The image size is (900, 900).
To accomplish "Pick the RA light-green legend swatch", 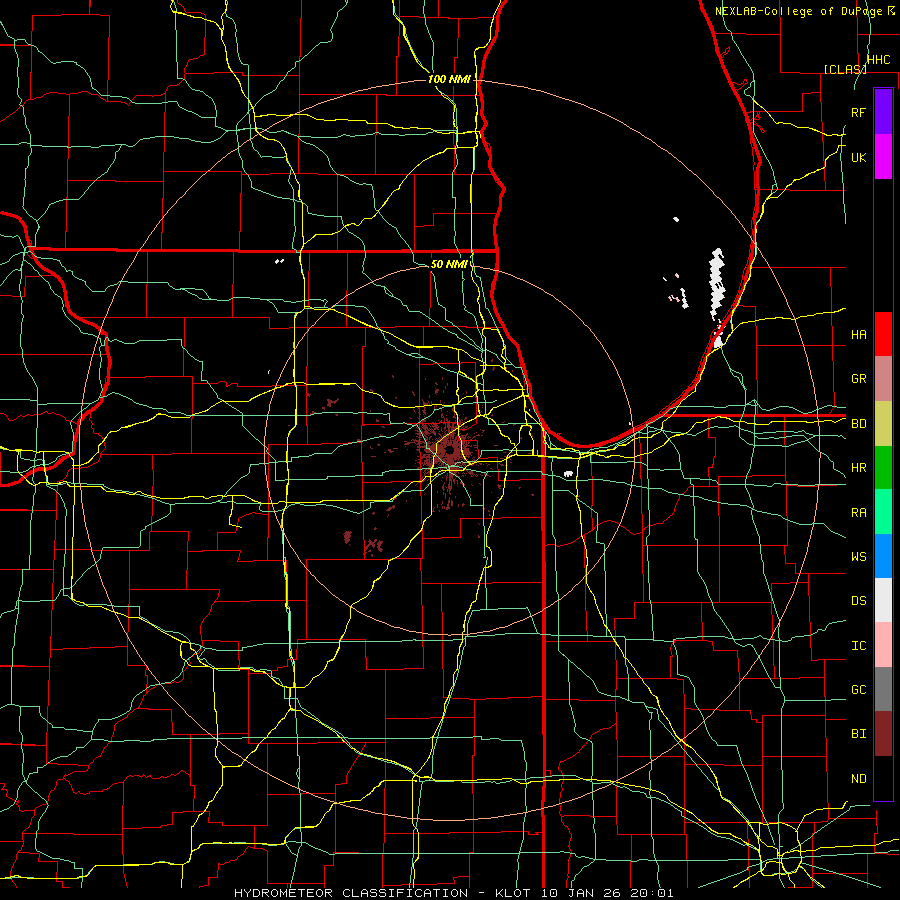I will click(x=883, y=512).
